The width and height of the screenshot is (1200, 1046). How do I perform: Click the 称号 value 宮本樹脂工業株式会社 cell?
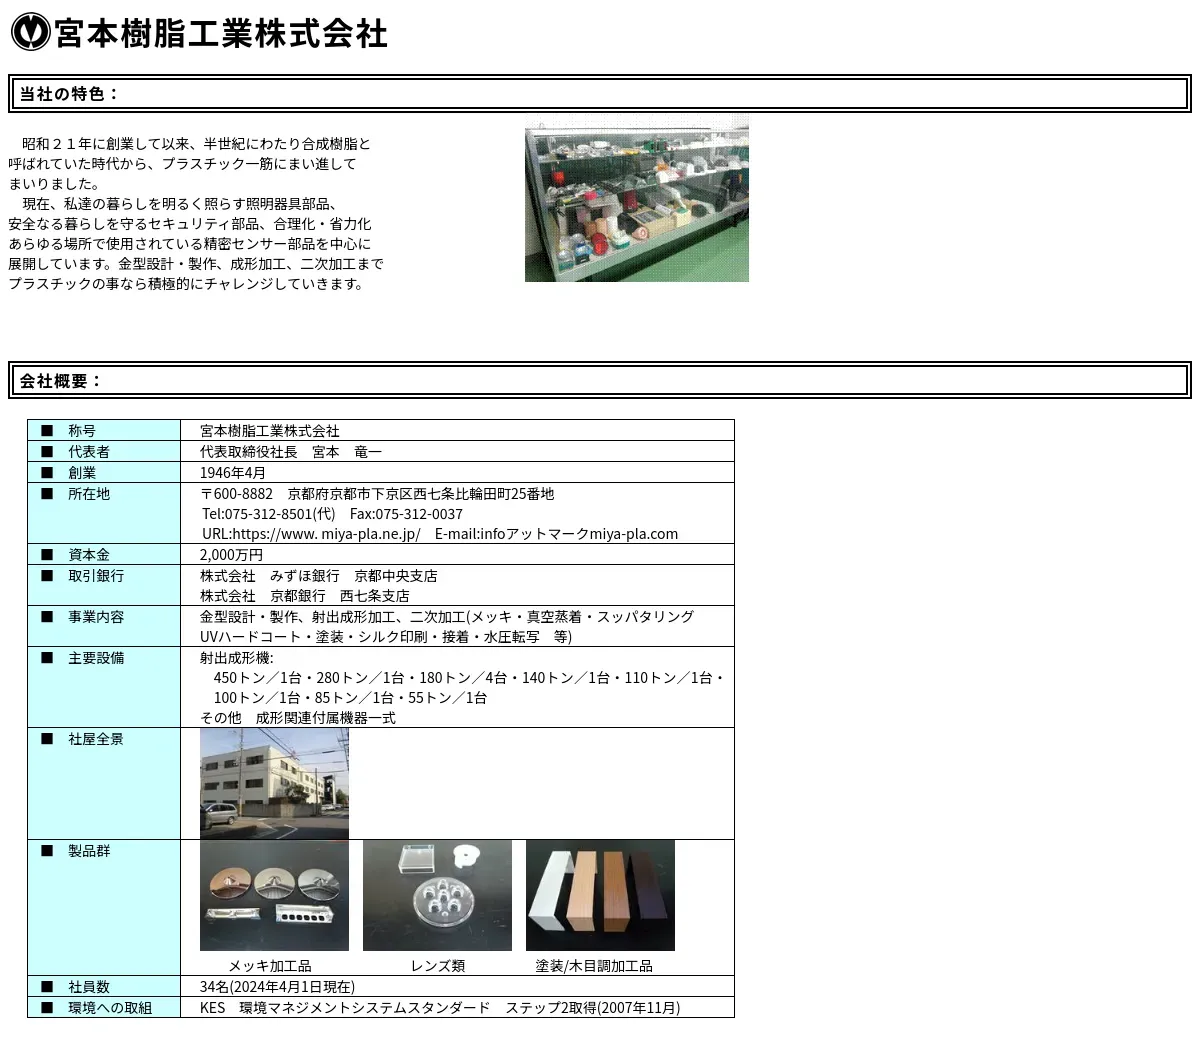(x=270, y=431)
